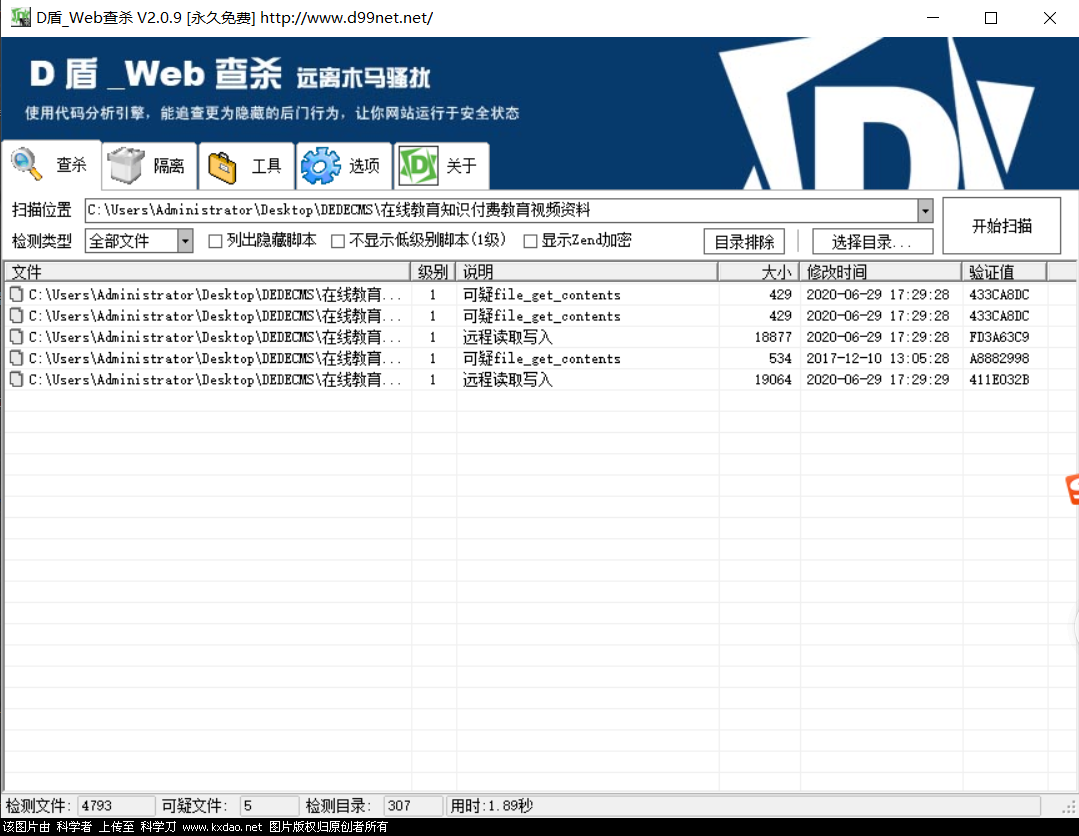
Task: Sort by the 修改时间 column header
Action: point(881,272)
